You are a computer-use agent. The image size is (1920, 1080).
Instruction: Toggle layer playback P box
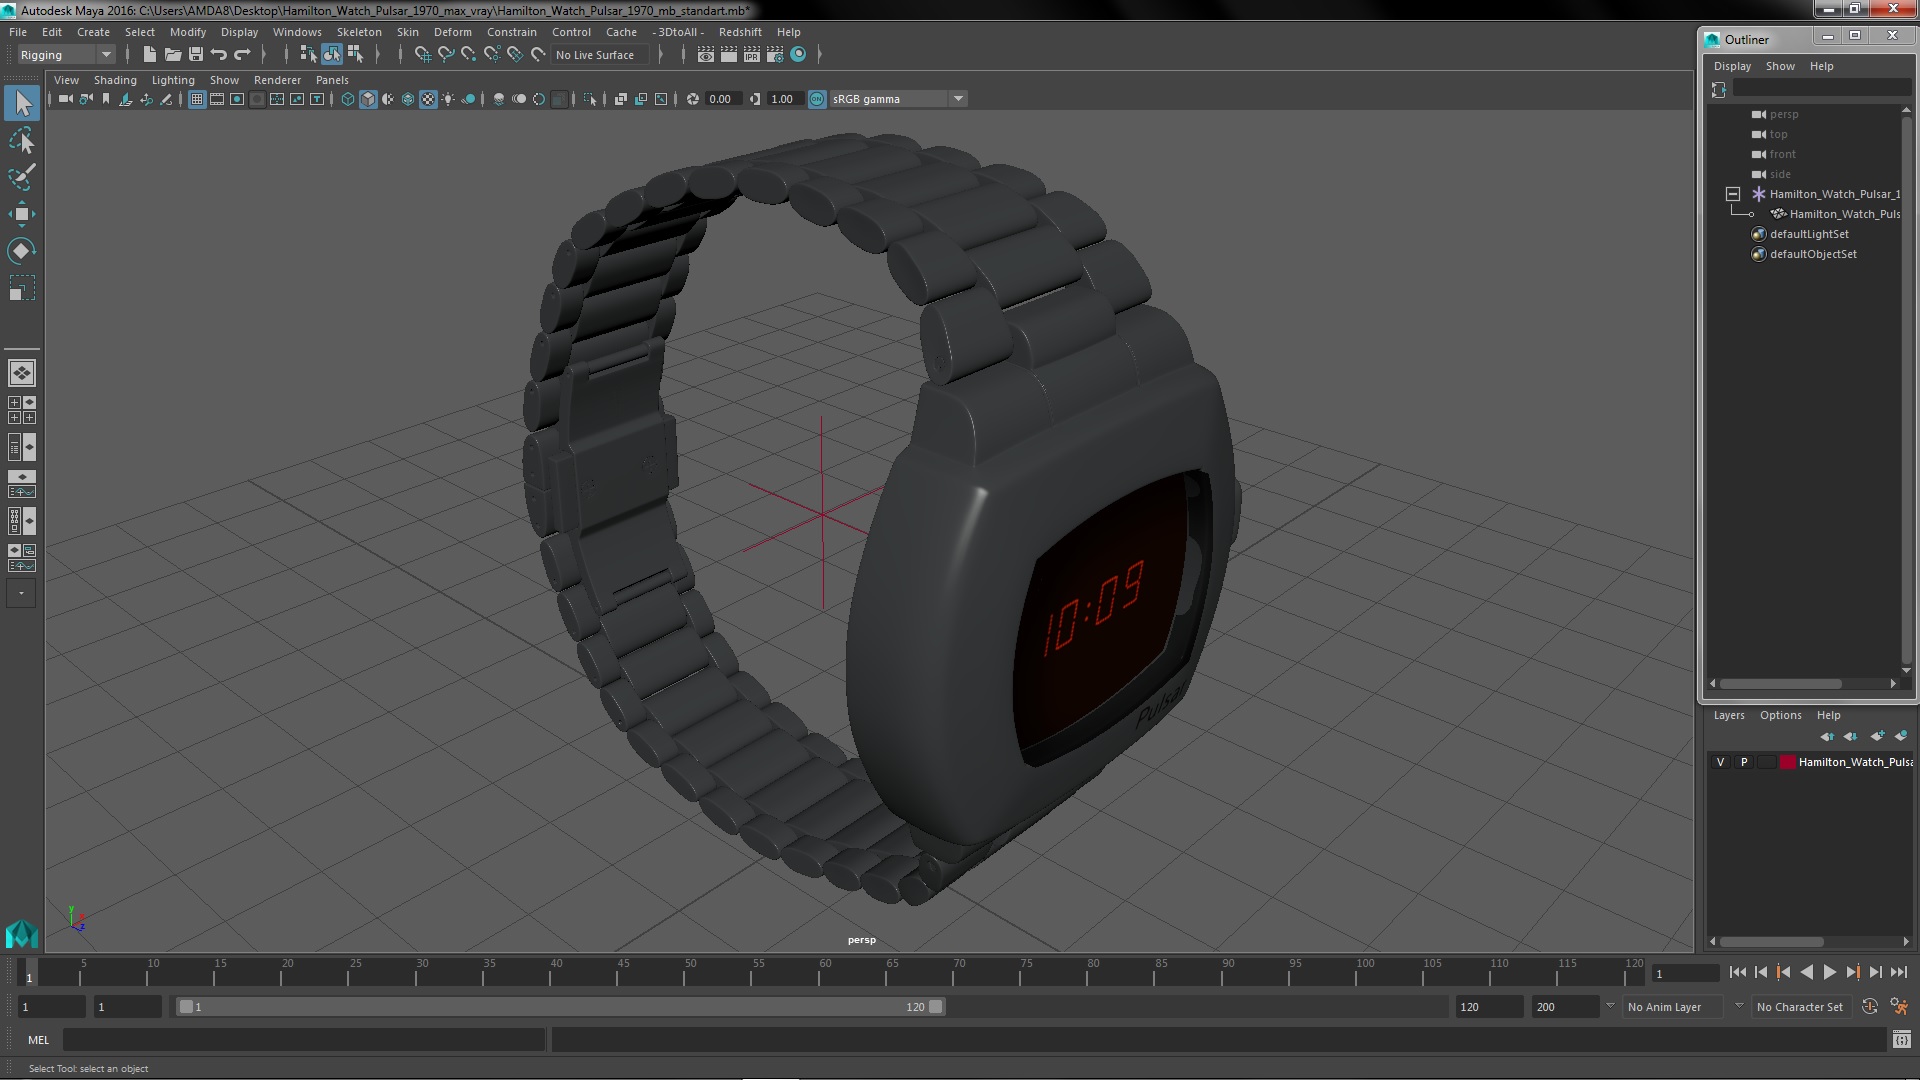[1744, 762]
